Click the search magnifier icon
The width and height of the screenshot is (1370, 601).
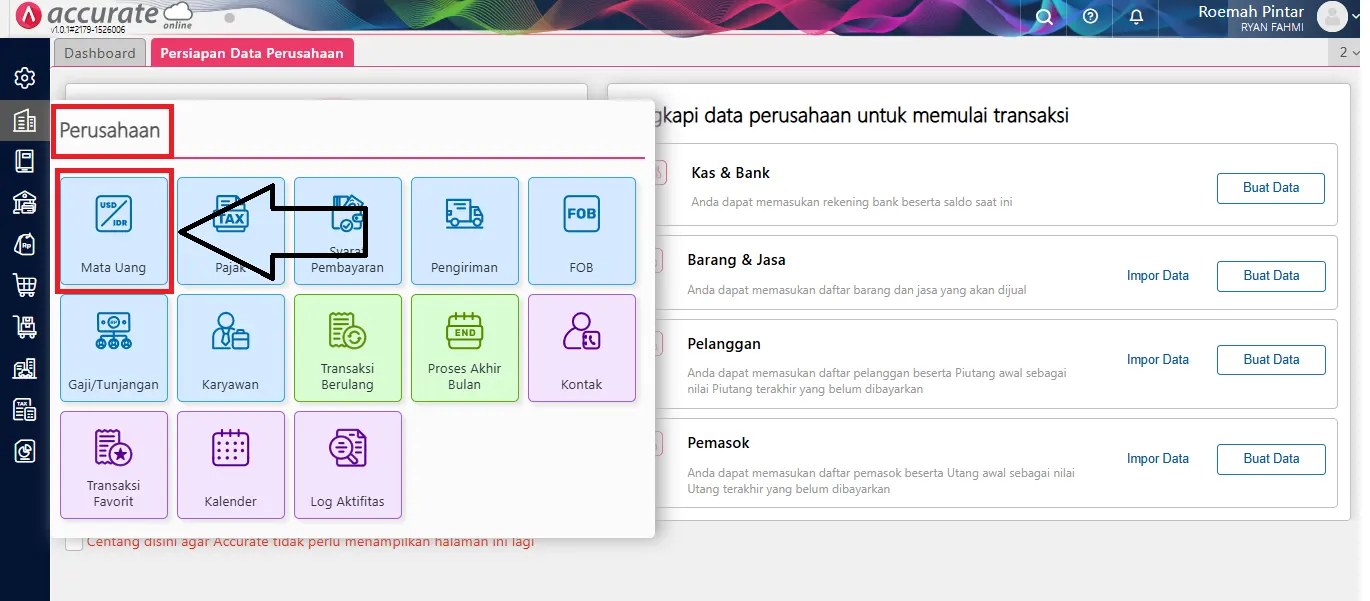click(x=1044, y=17)
